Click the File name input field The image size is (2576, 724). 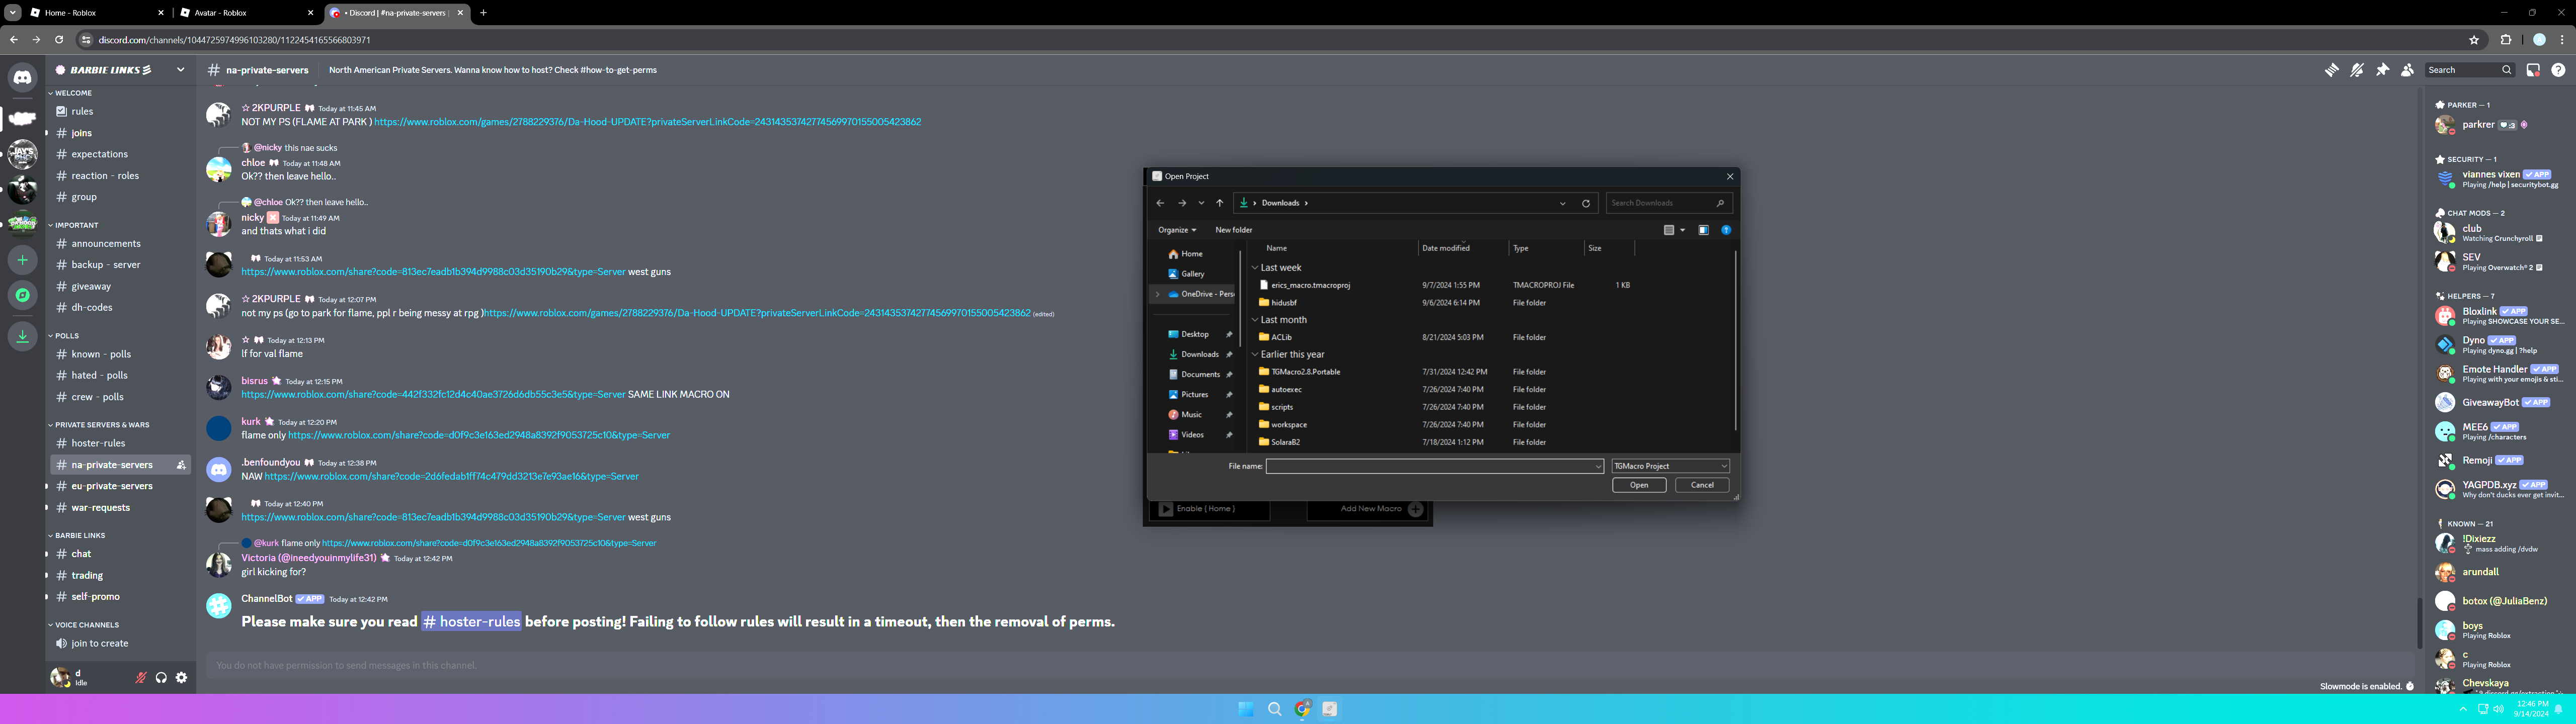click(x=1430, y=466)
